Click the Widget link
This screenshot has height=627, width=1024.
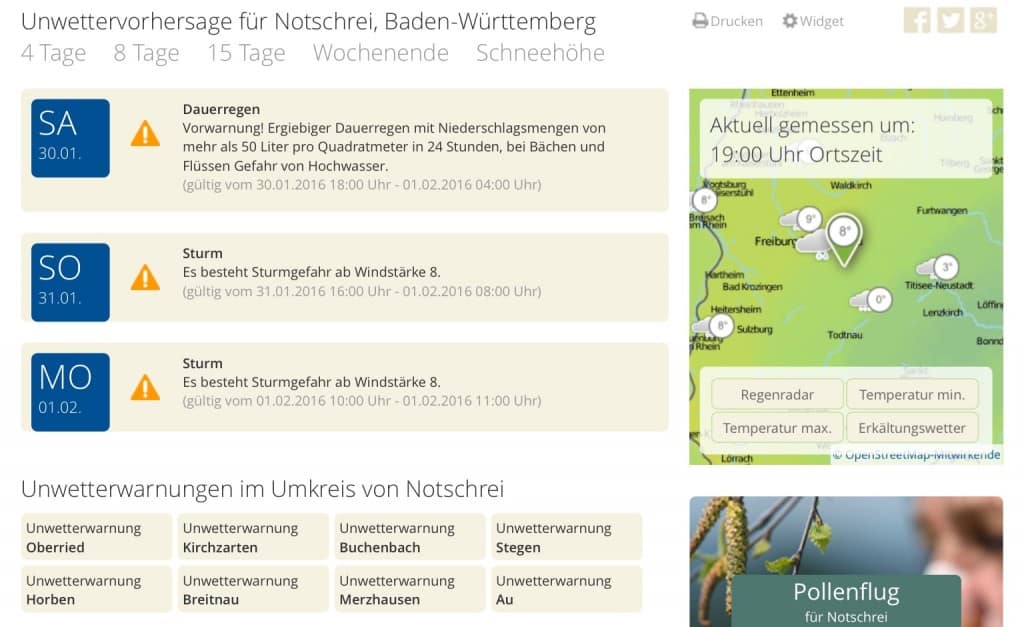(x=822, y=21)
